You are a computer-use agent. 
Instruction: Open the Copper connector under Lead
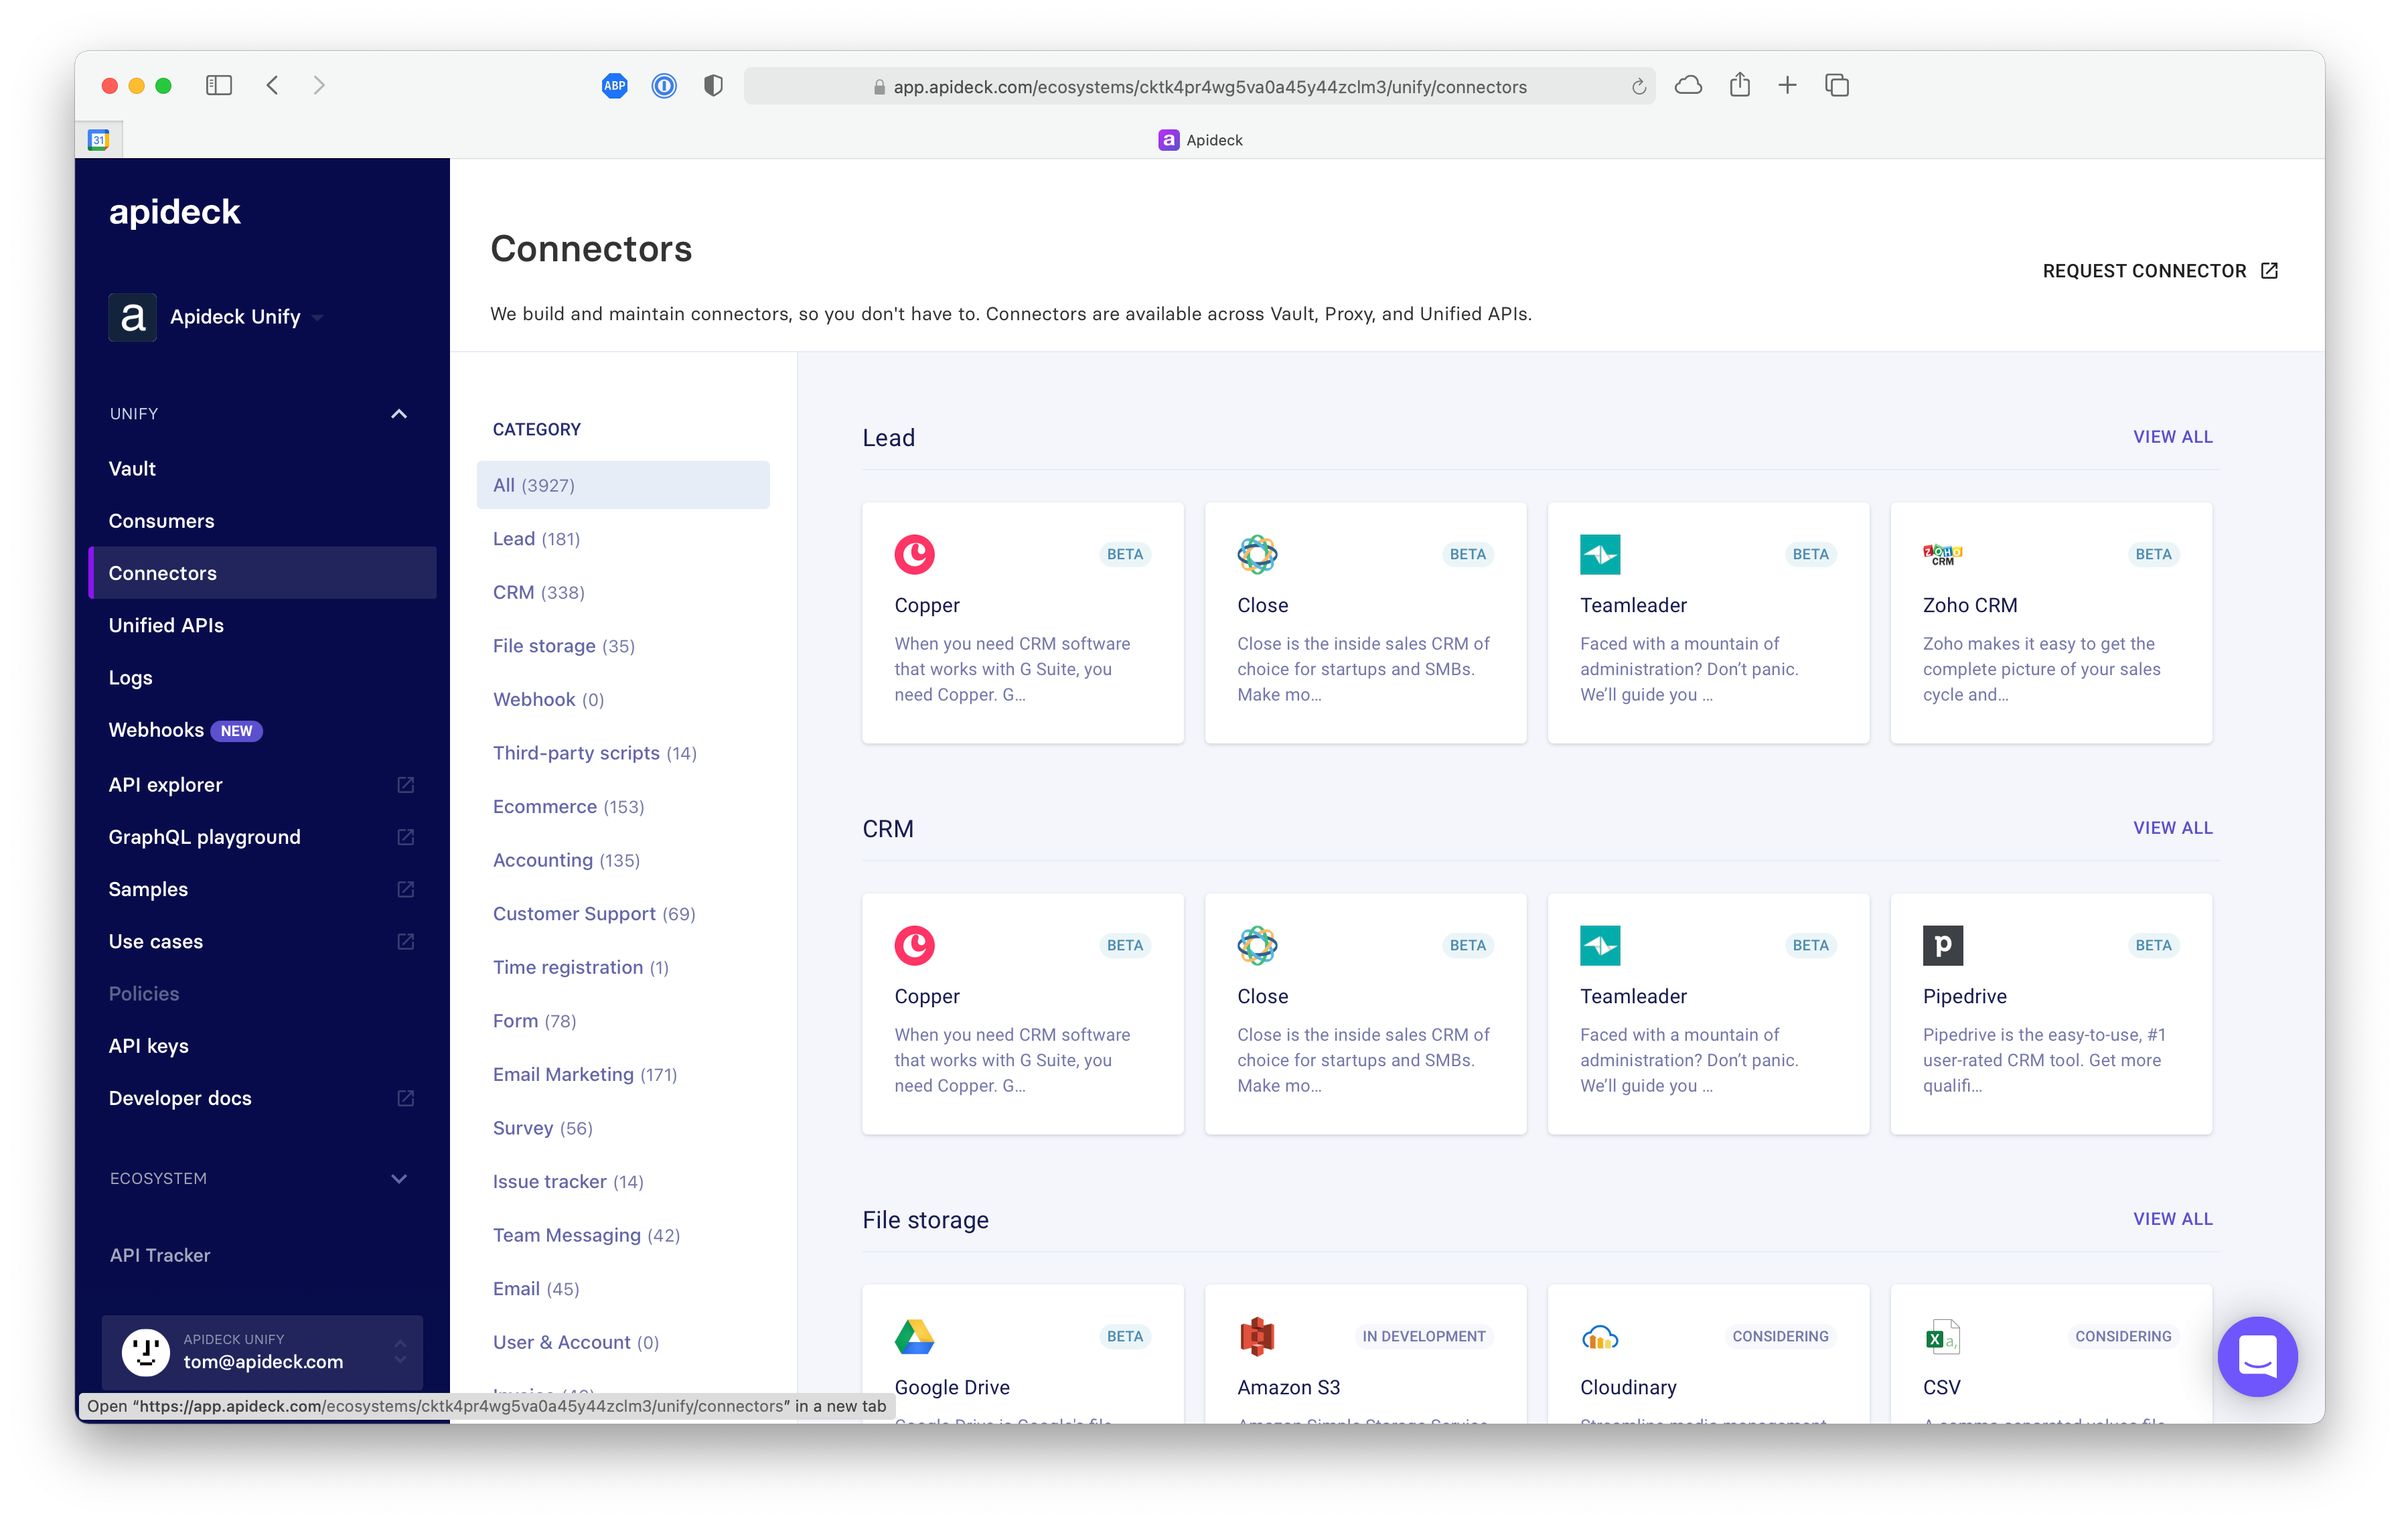914,554
